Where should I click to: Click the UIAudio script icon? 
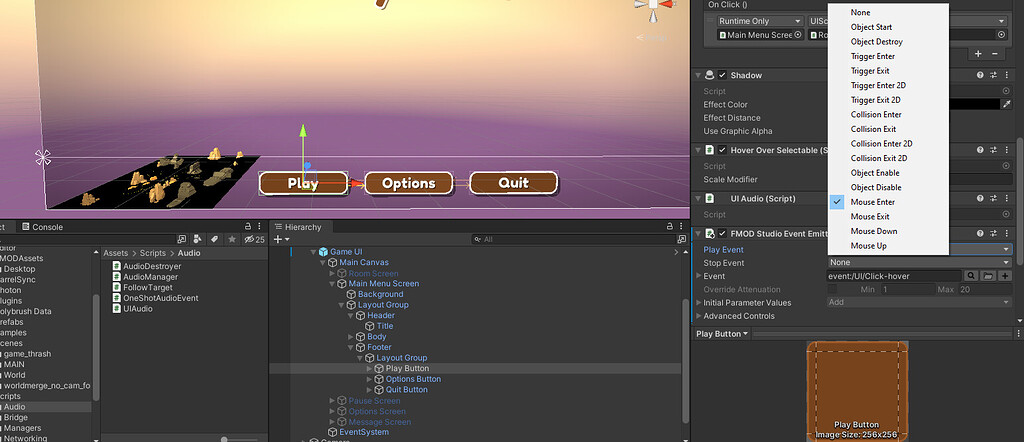[117, 308]
